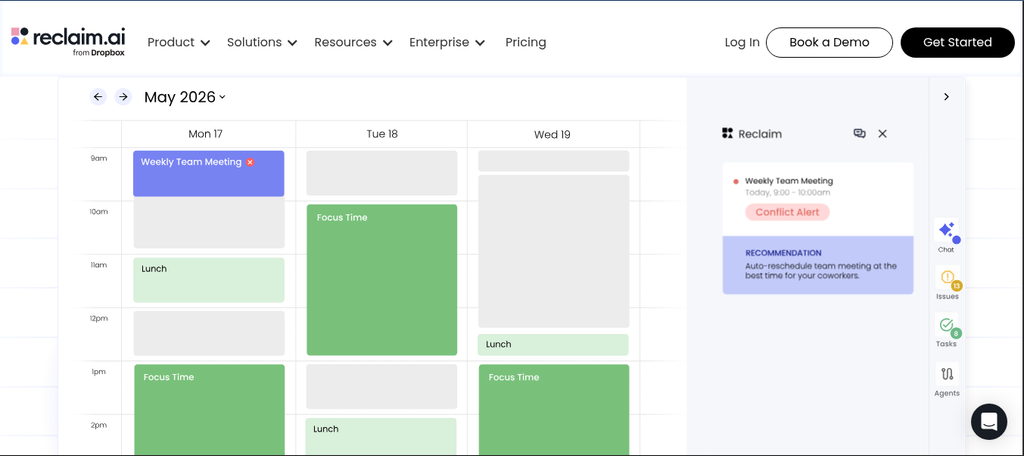Open the Pricing page
This screenshot has width=1024, height=456.
526,42
